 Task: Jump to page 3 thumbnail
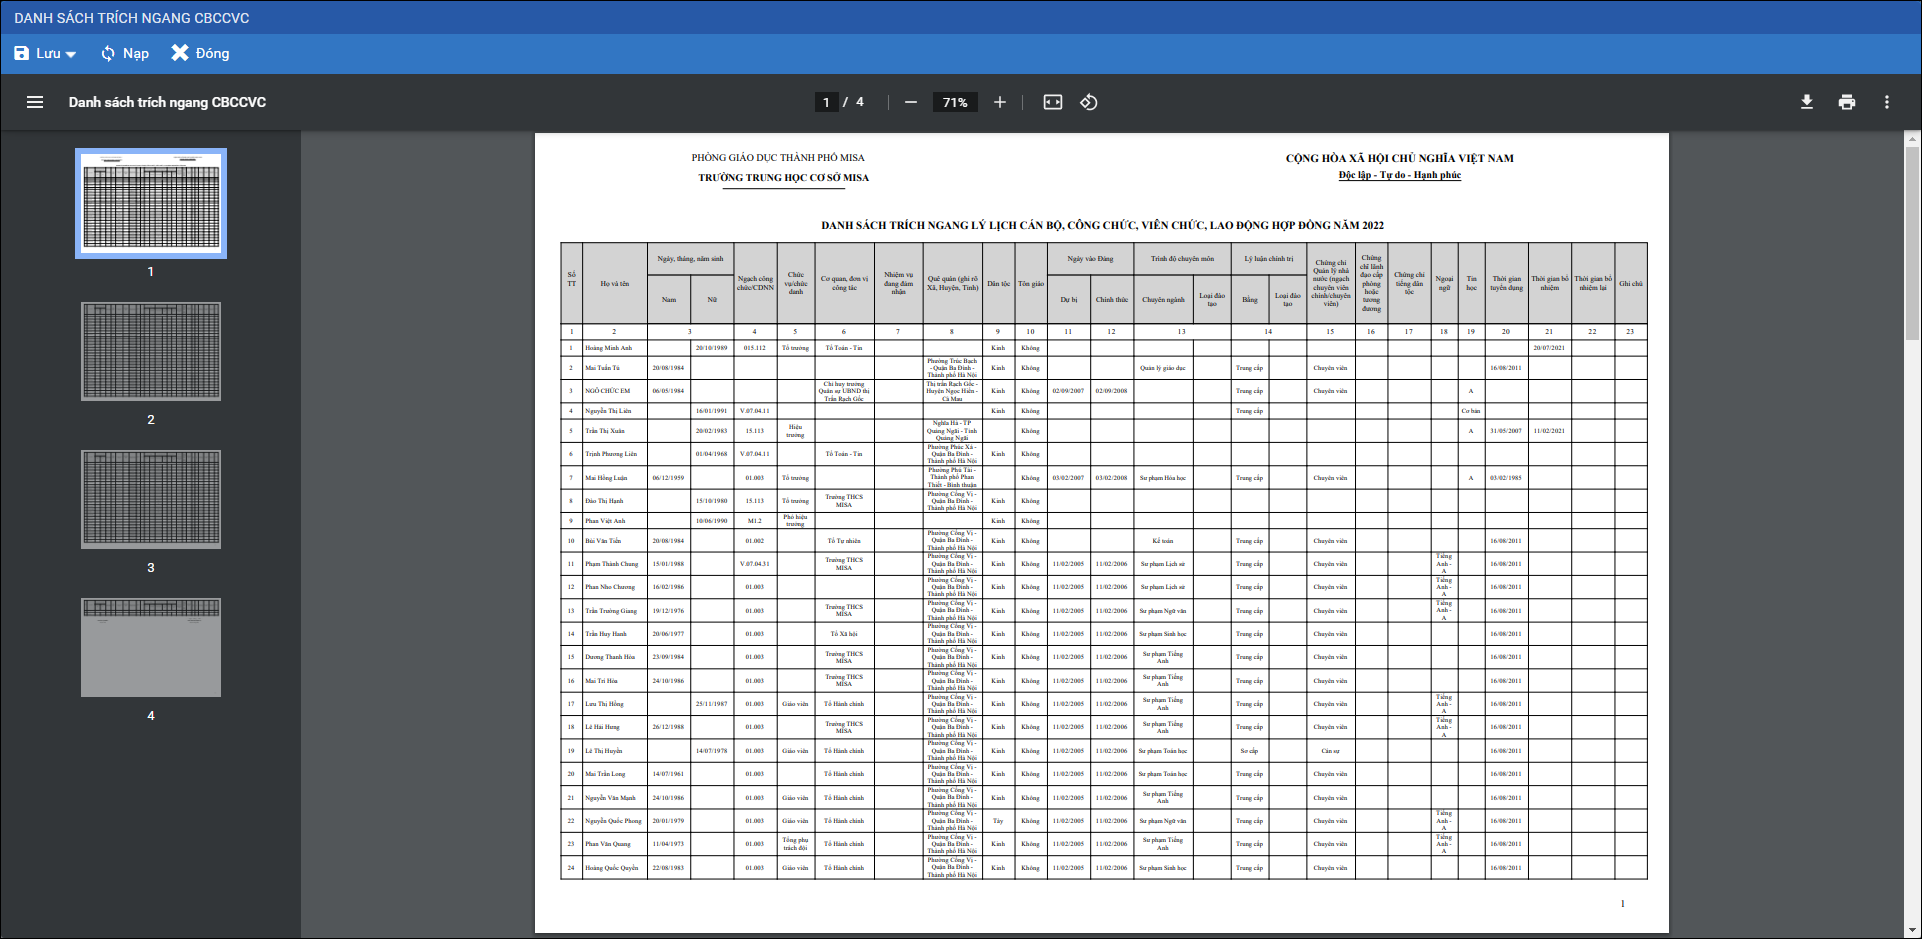point(151,499)
